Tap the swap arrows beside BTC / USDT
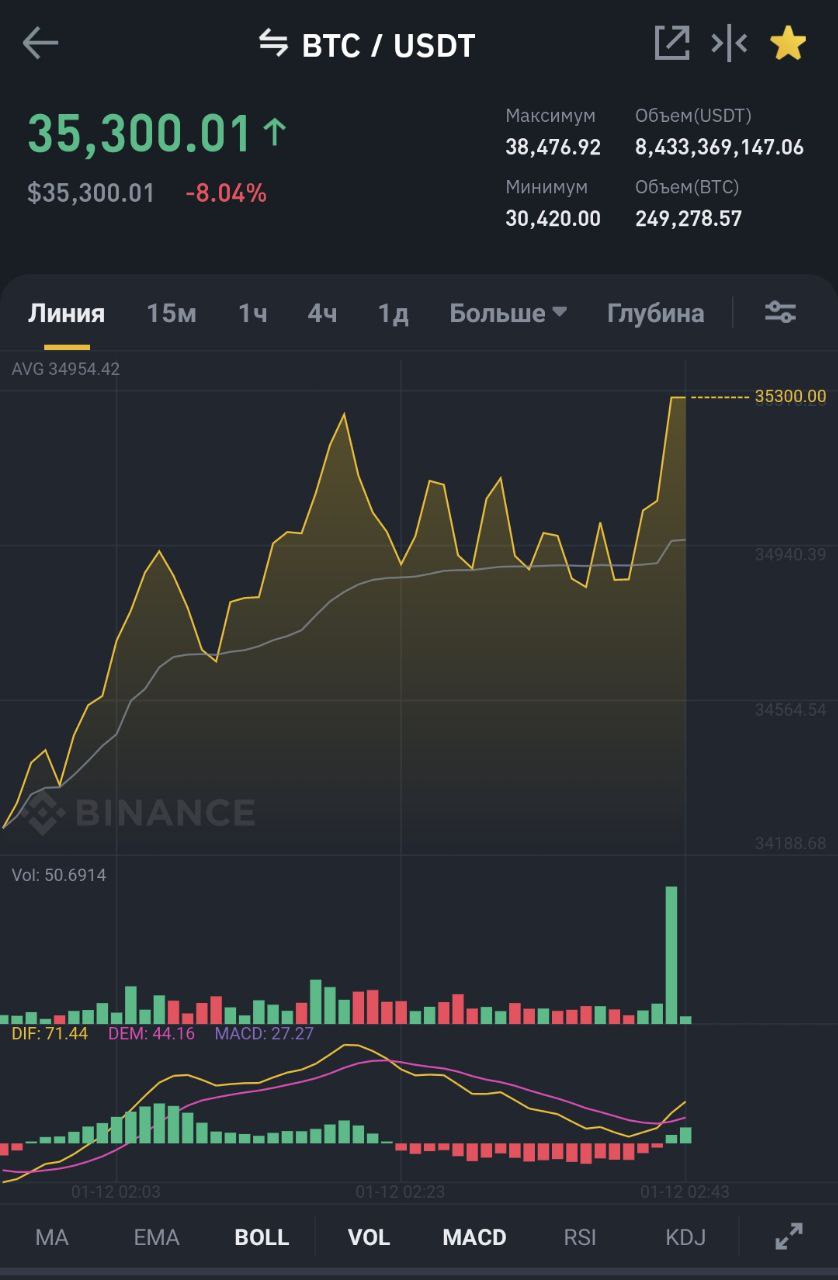 273,43
